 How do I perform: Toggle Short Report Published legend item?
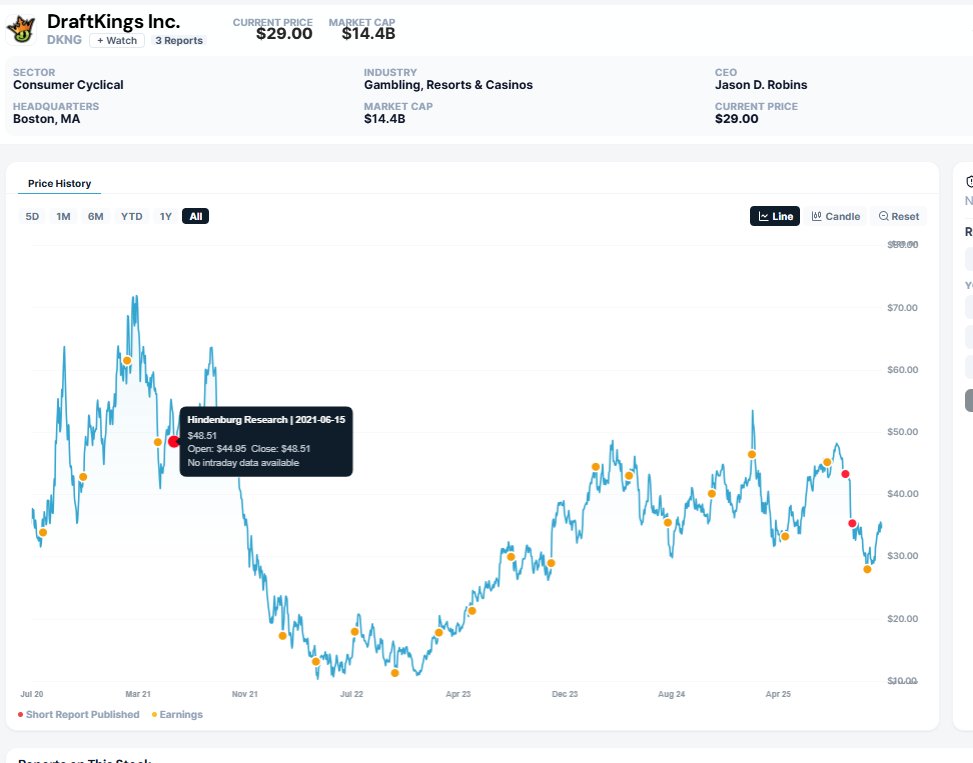coord(79,715)
